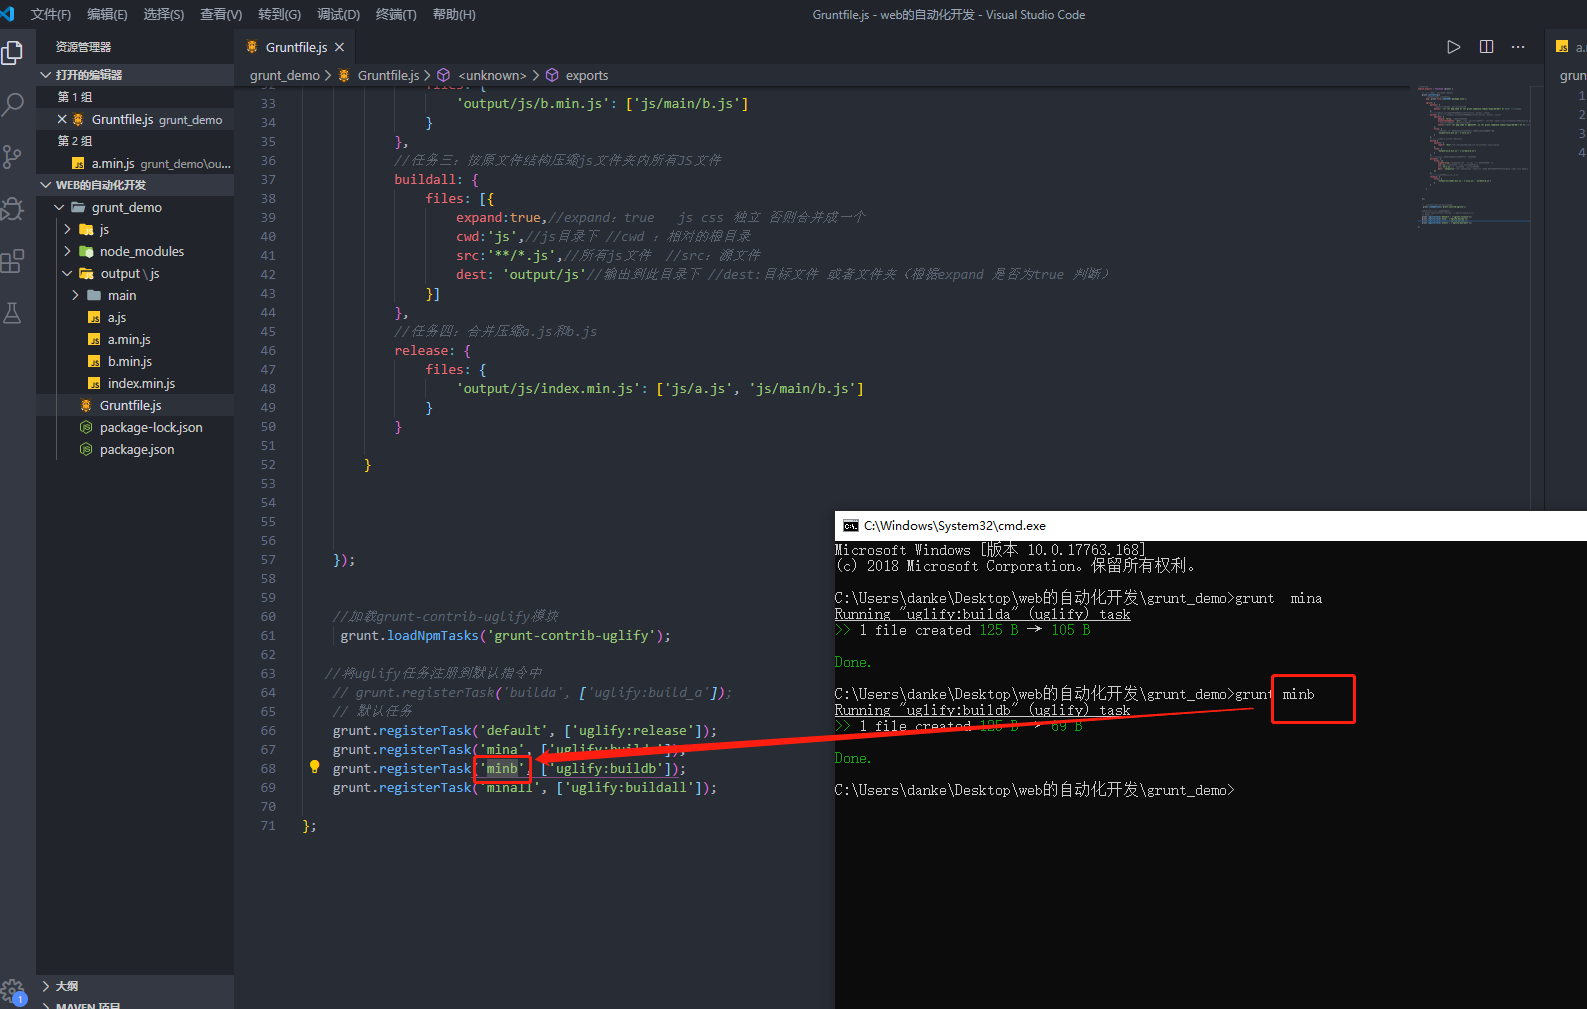Open package.json in the file tree

click(135, 449)
